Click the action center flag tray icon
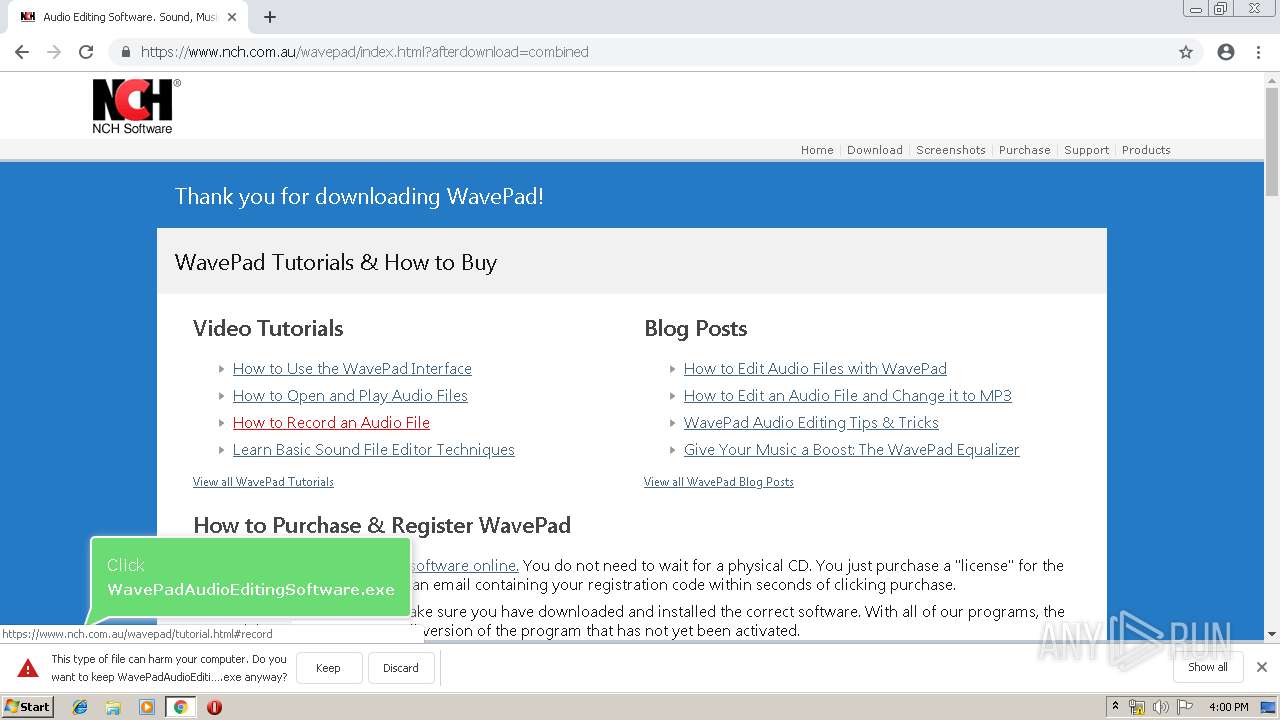 click(x=1183, y=707)
